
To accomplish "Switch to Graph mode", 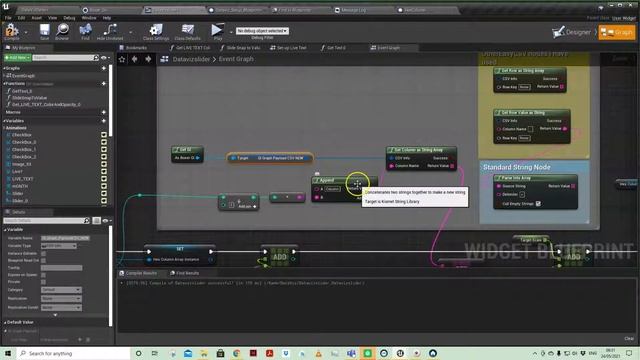I will tap(617, 32).
